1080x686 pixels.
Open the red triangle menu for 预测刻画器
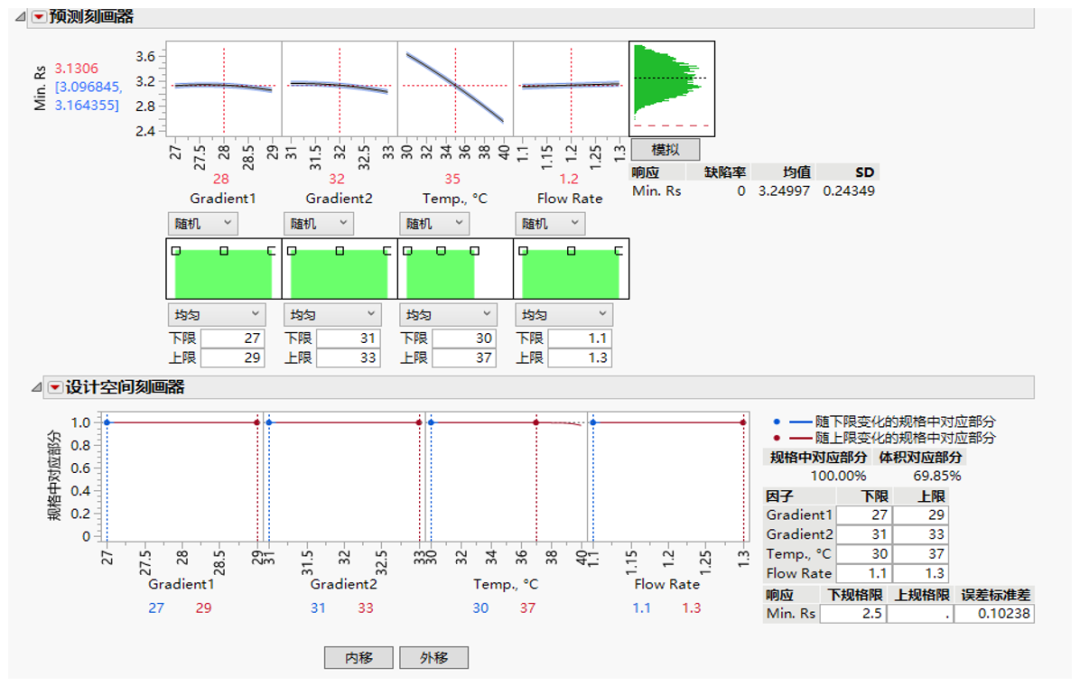click(39, 17)
